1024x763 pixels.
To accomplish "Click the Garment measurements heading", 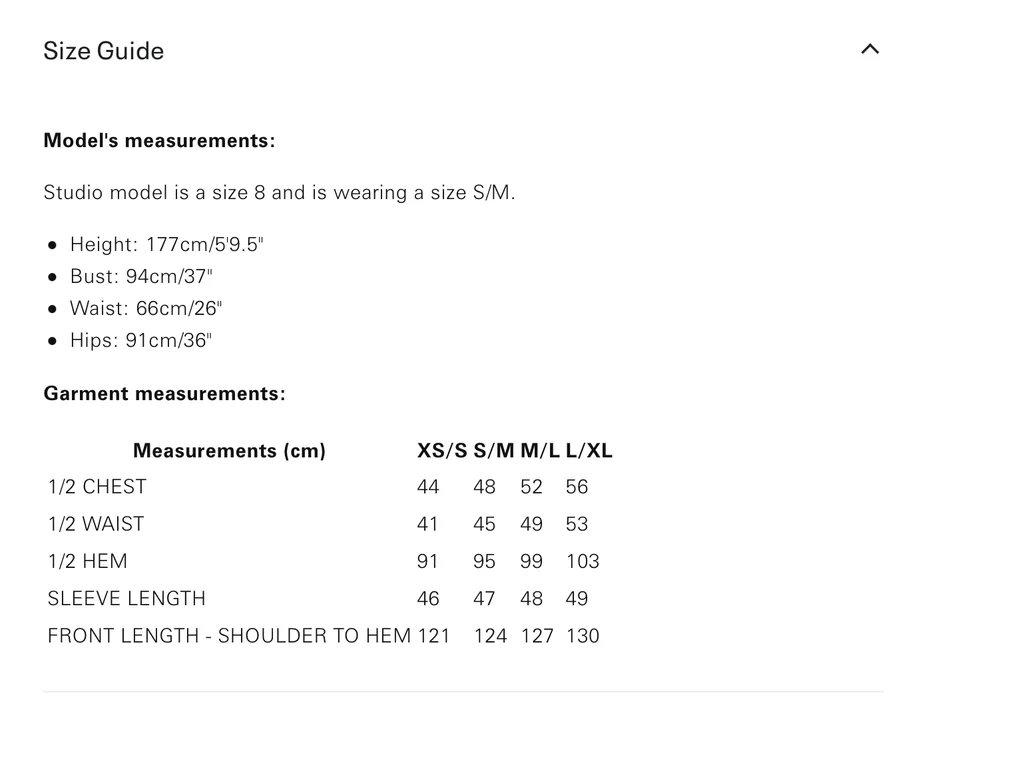I will [164, 394].
